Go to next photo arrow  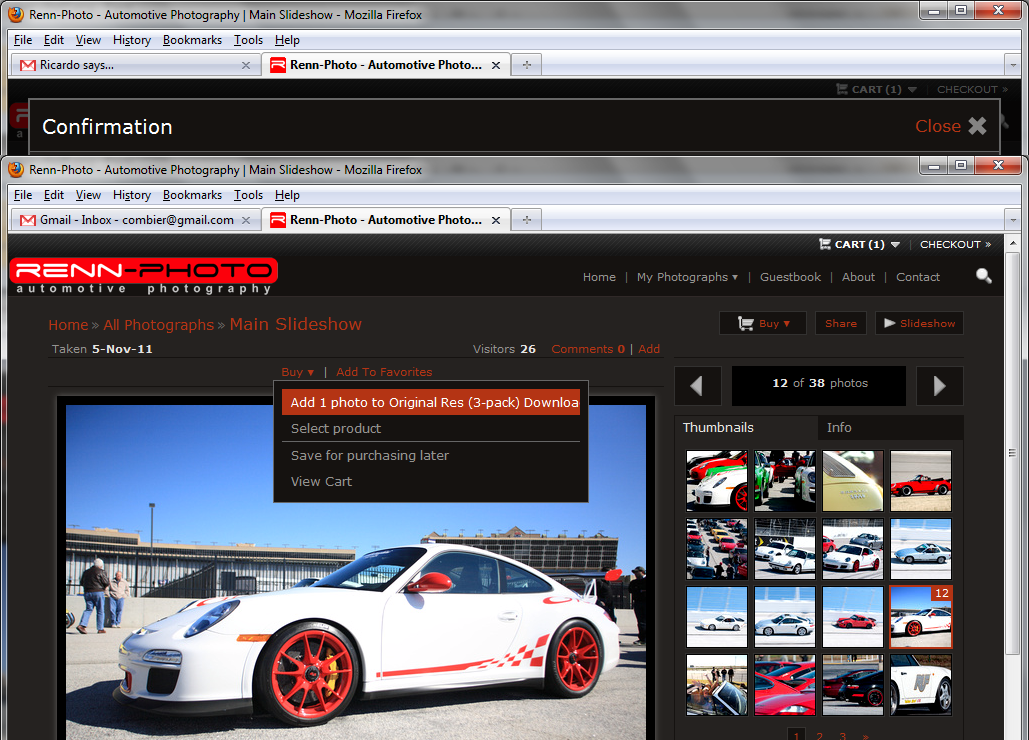click(939, 385)
